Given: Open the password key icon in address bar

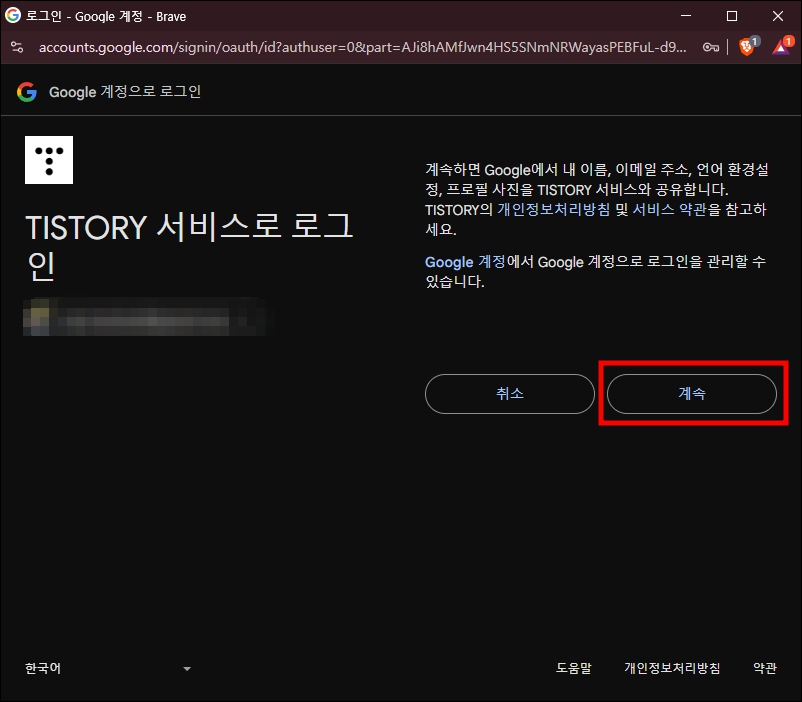Looking at the screenshot, I should [711, 47].
